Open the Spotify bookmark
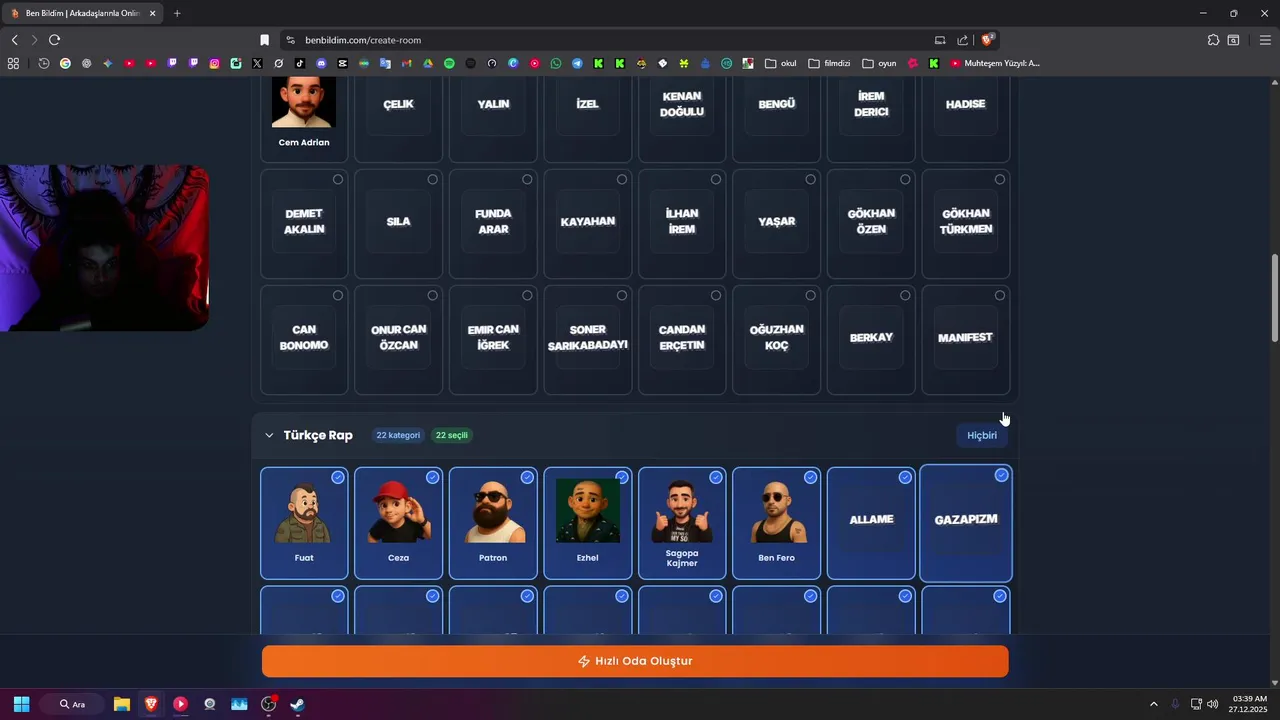The height and width of the screenshot is (720, 1280). [x=449, y=63]
